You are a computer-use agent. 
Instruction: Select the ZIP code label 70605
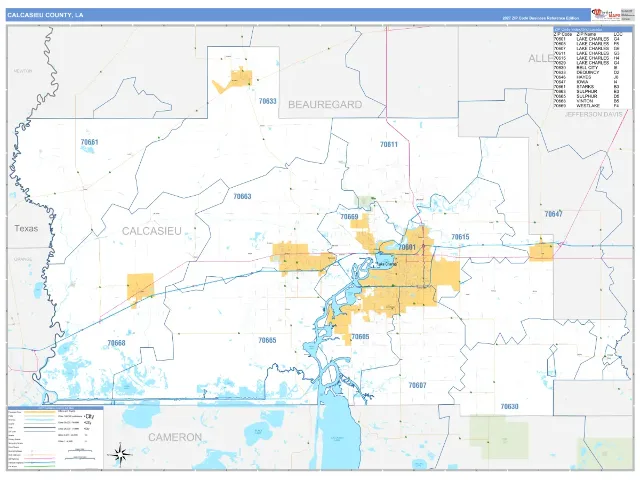(x=360, y=337)
